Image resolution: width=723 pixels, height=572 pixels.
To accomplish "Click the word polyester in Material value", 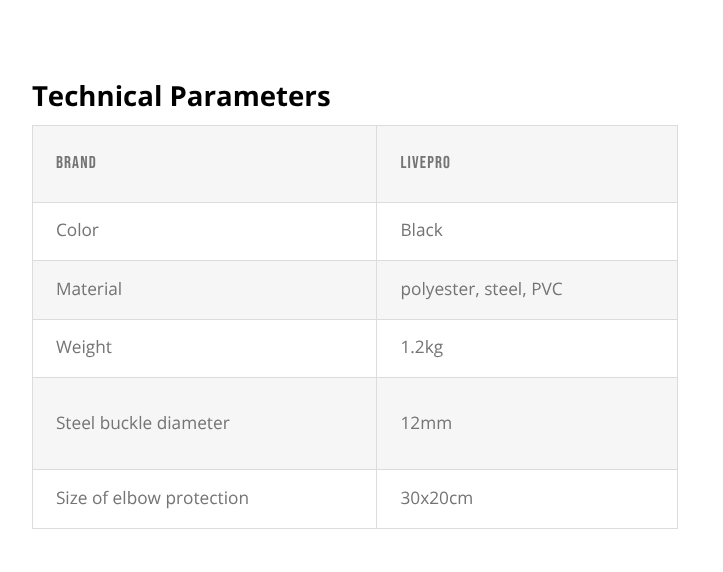I will point(439,289).
